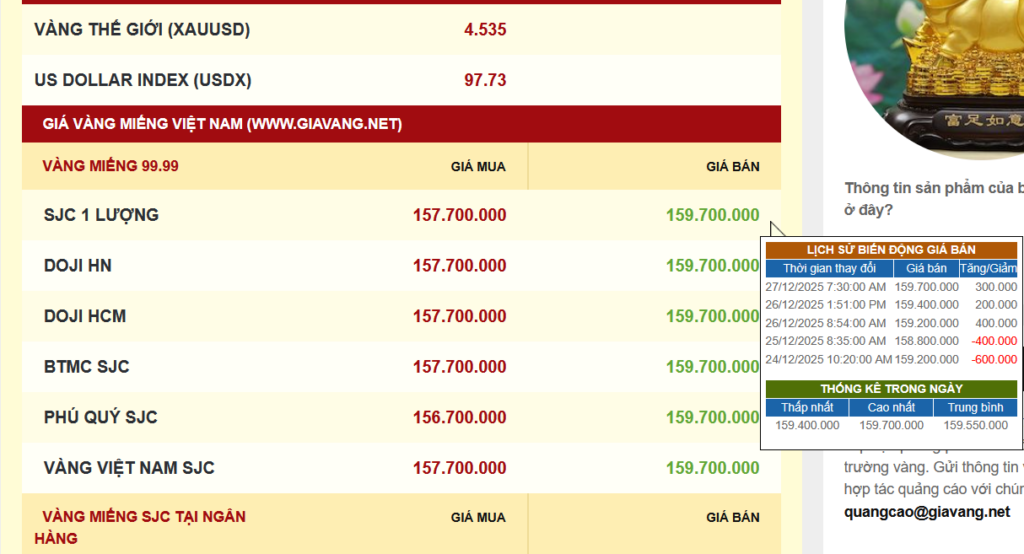The image size is (1024, 554).
Task: Select the US DOLLAR INDEX (USDX) row
Action: pyautogui.click(x=143, y=80)
